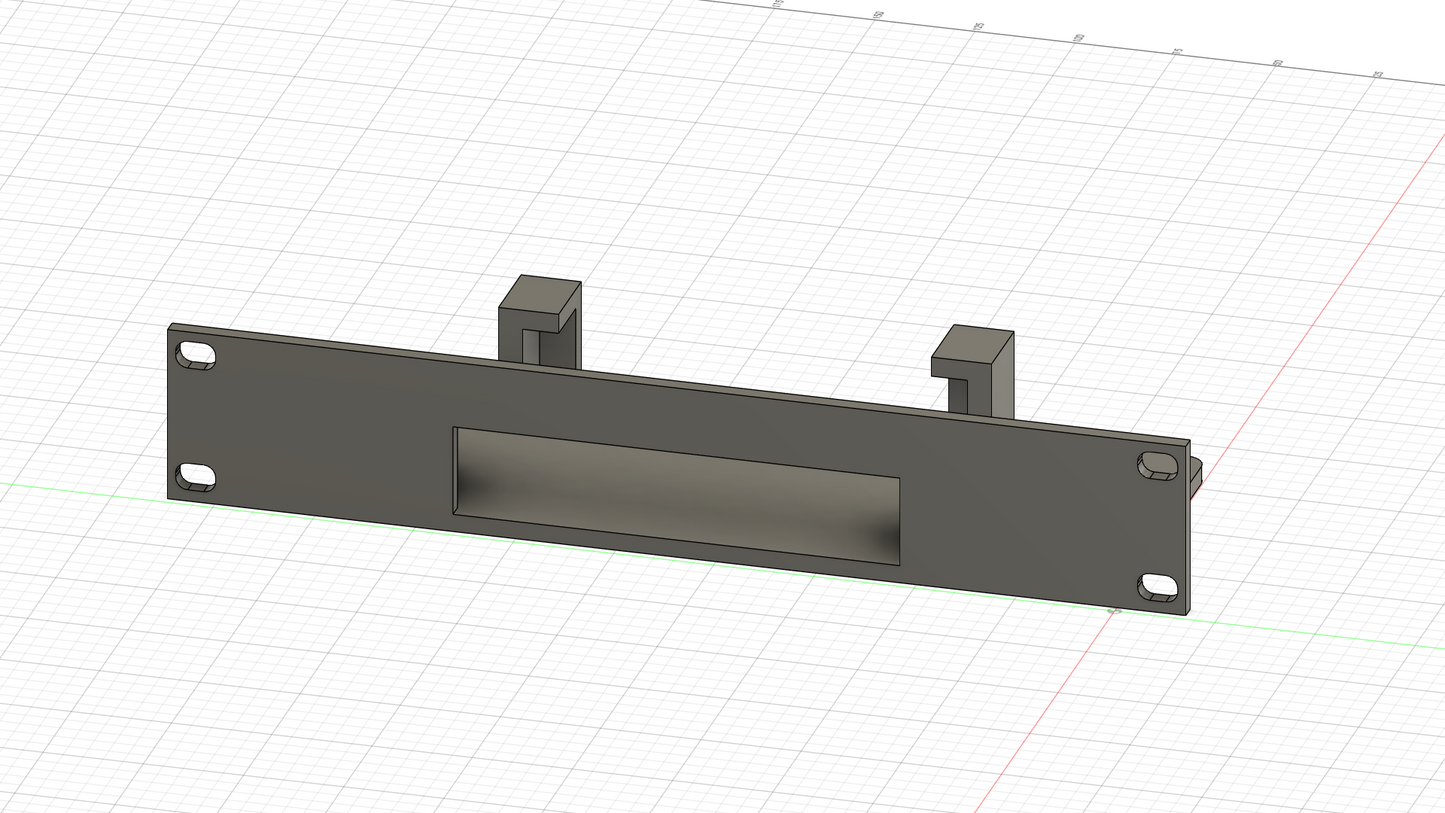Viewport: 1445px width, 813px height.
Task: Click the origin point at the axes intersection
Action: click(1116, 610)
